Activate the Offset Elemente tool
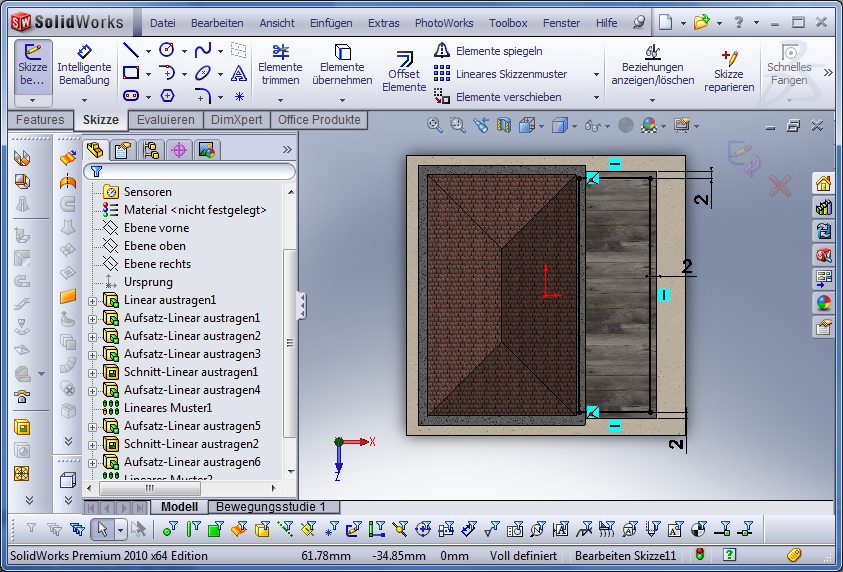 pos(404,71)
